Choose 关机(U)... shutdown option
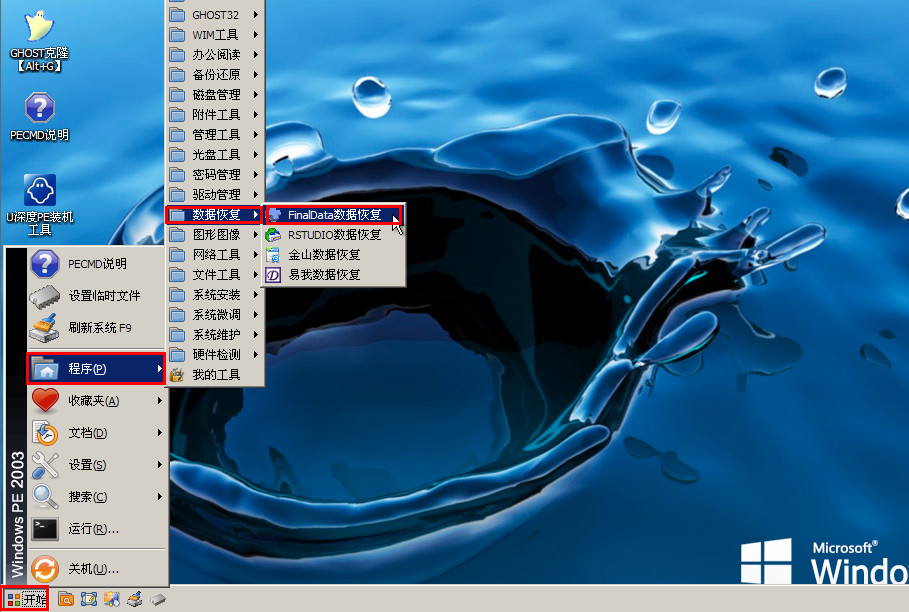This screenshot has width=909, height=612. pos(97,569)
